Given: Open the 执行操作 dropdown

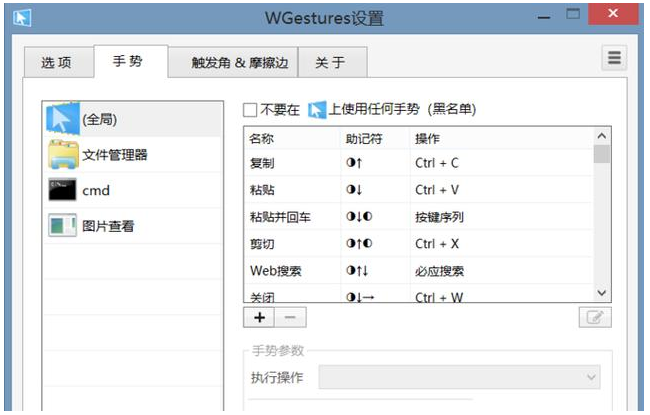Looking at the screenshot, I should [x=459, y=377].
